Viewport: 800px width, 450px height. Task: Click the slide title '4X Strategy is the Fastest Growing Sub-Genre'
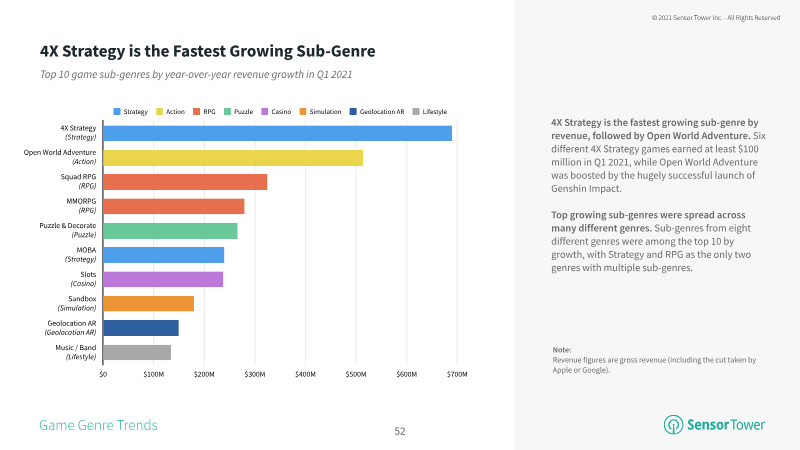coord(208,51)
